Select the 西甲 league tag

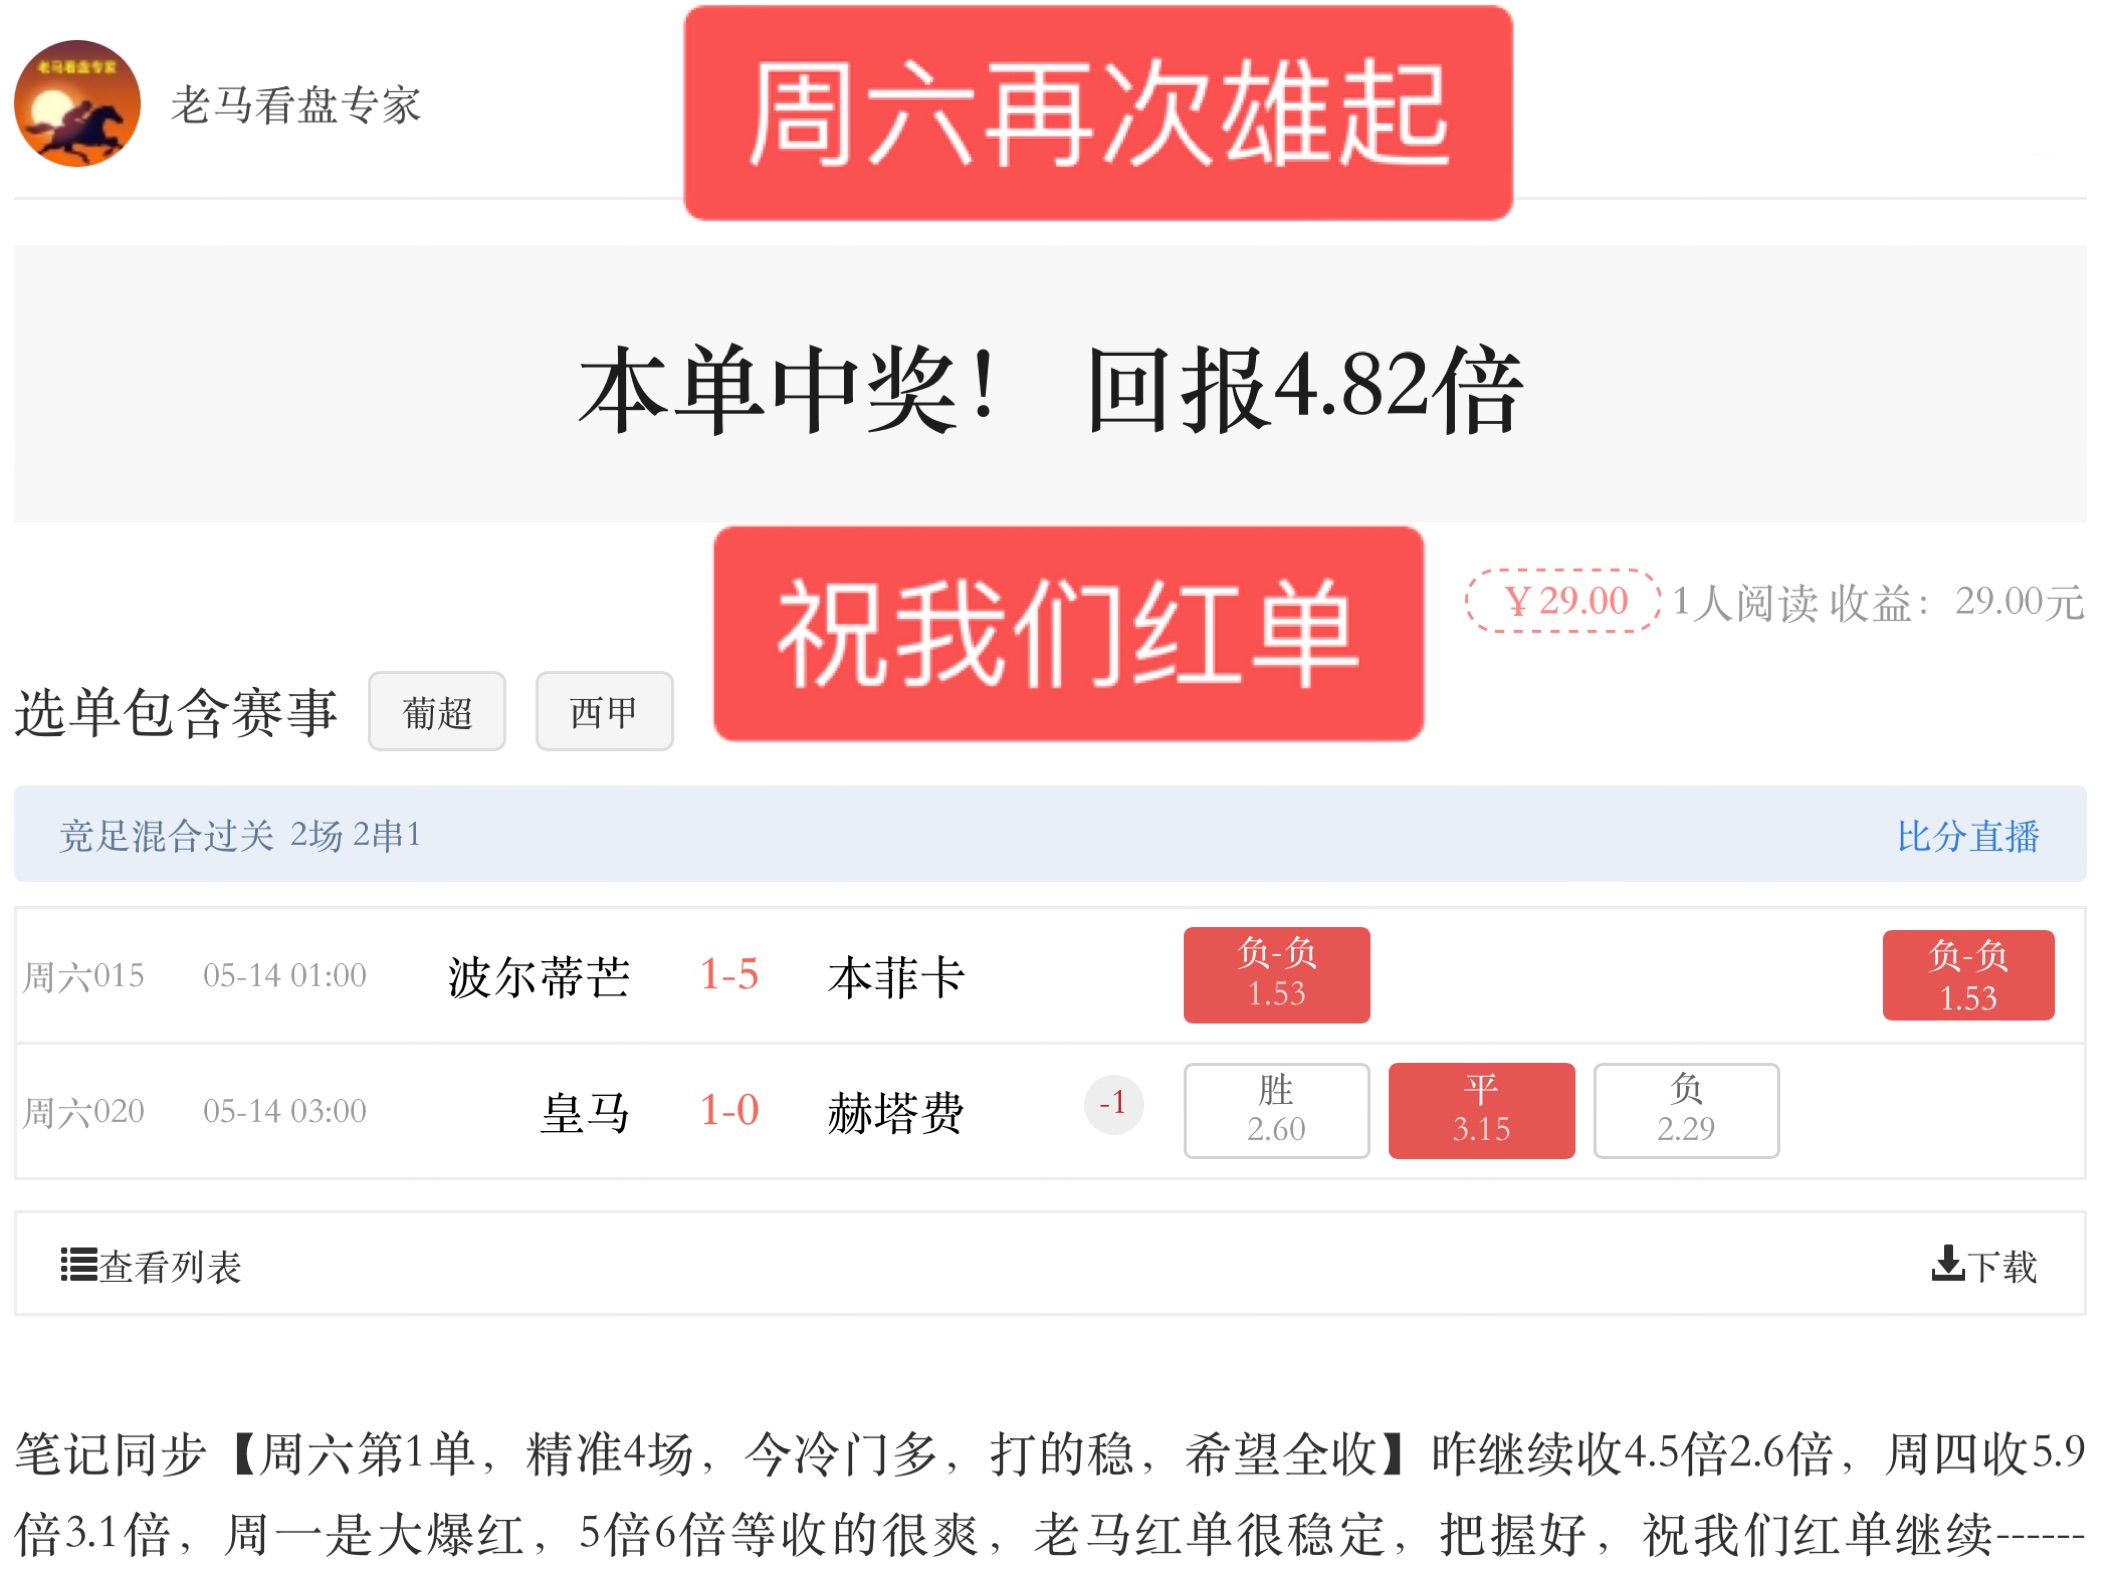point(604,712)
